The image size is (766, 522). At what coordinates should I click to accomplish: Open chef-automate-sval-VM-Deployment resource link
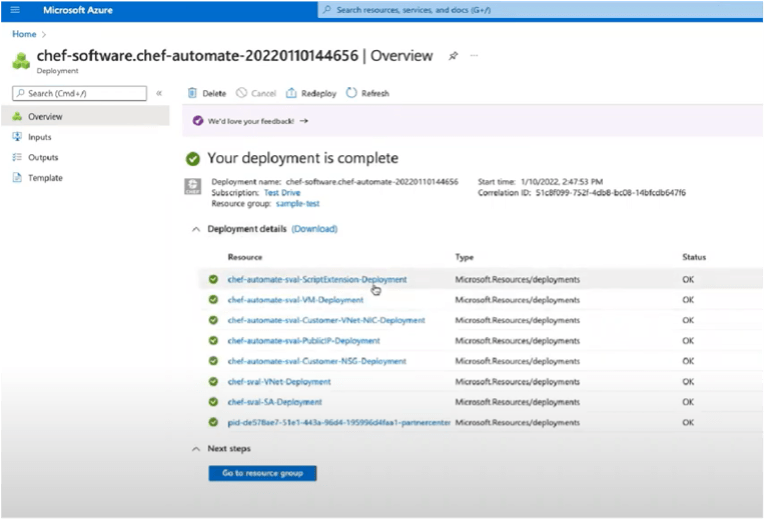[295, 300]
